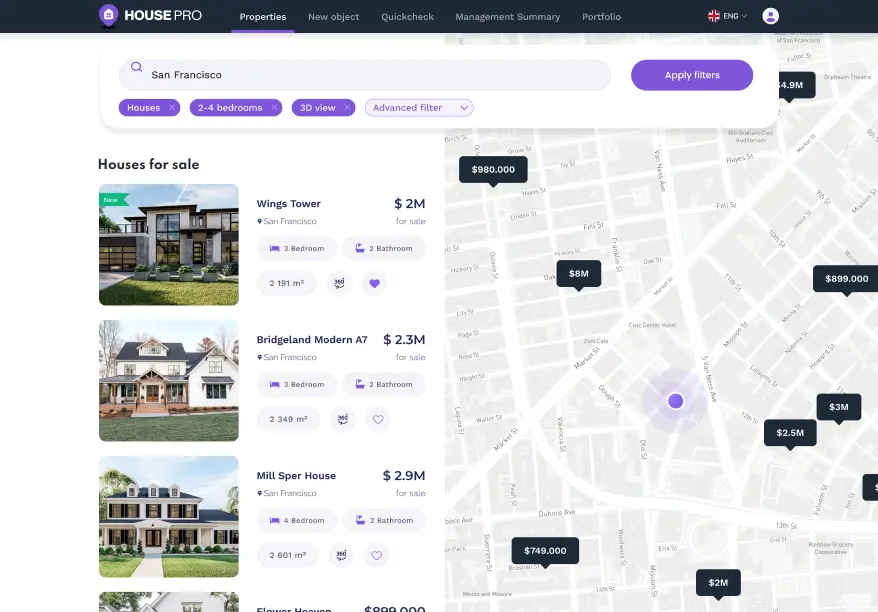This screenshot has height=612, width=878.
Task: Click the 2 191 m² area chip
Action: coord(287,283)
